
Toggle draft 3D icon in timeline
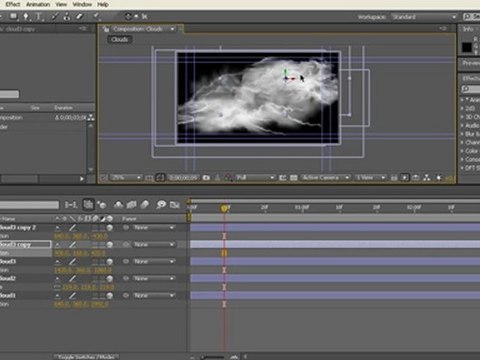pos(102,205)
